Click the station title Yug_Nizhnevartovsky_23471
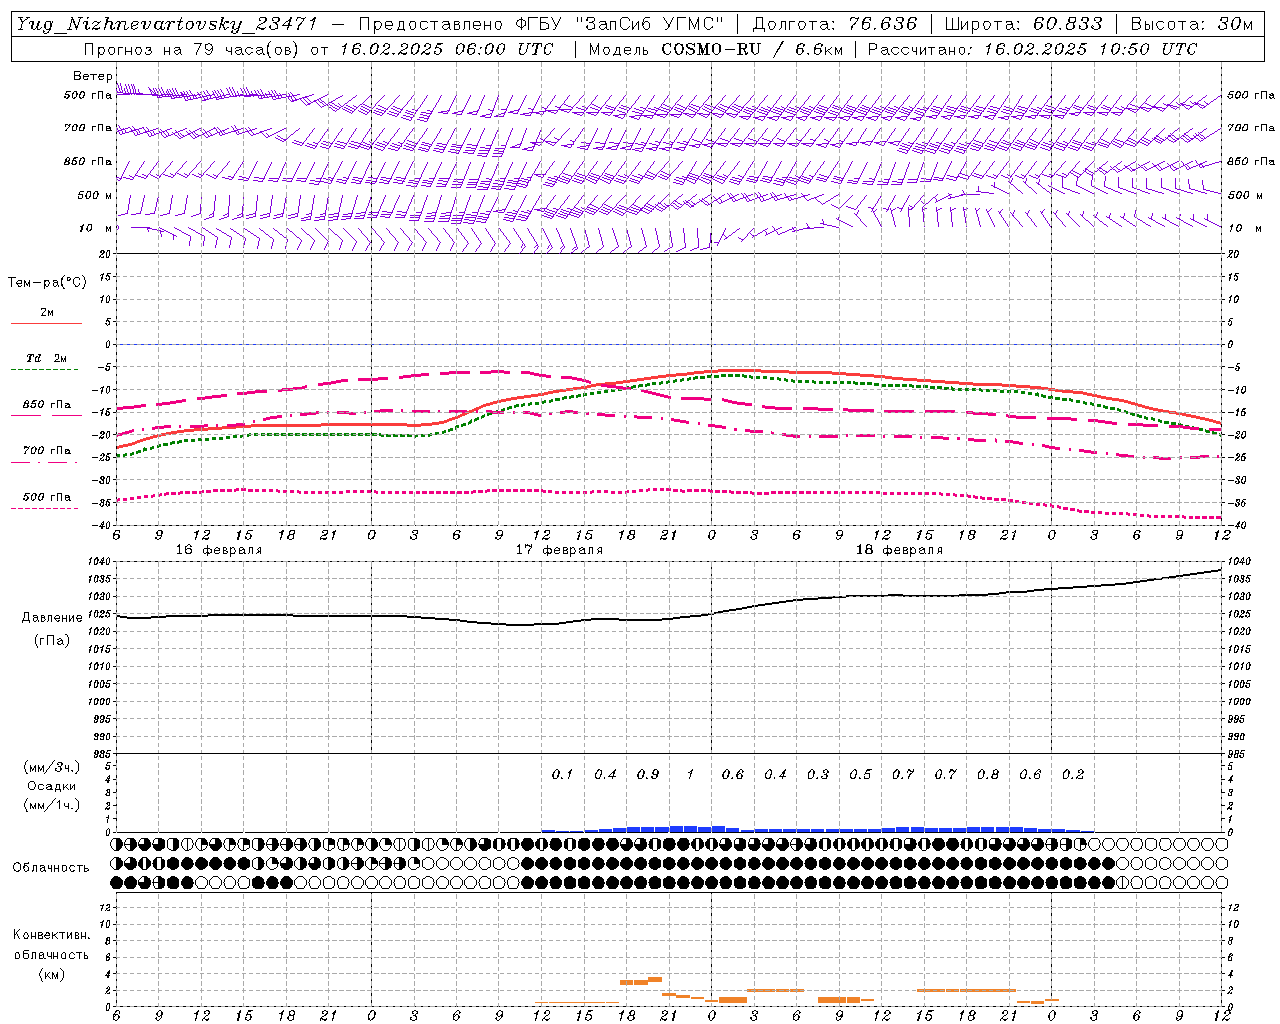The width and height of the screenshot is (1280, 1024). coord(166,24)
